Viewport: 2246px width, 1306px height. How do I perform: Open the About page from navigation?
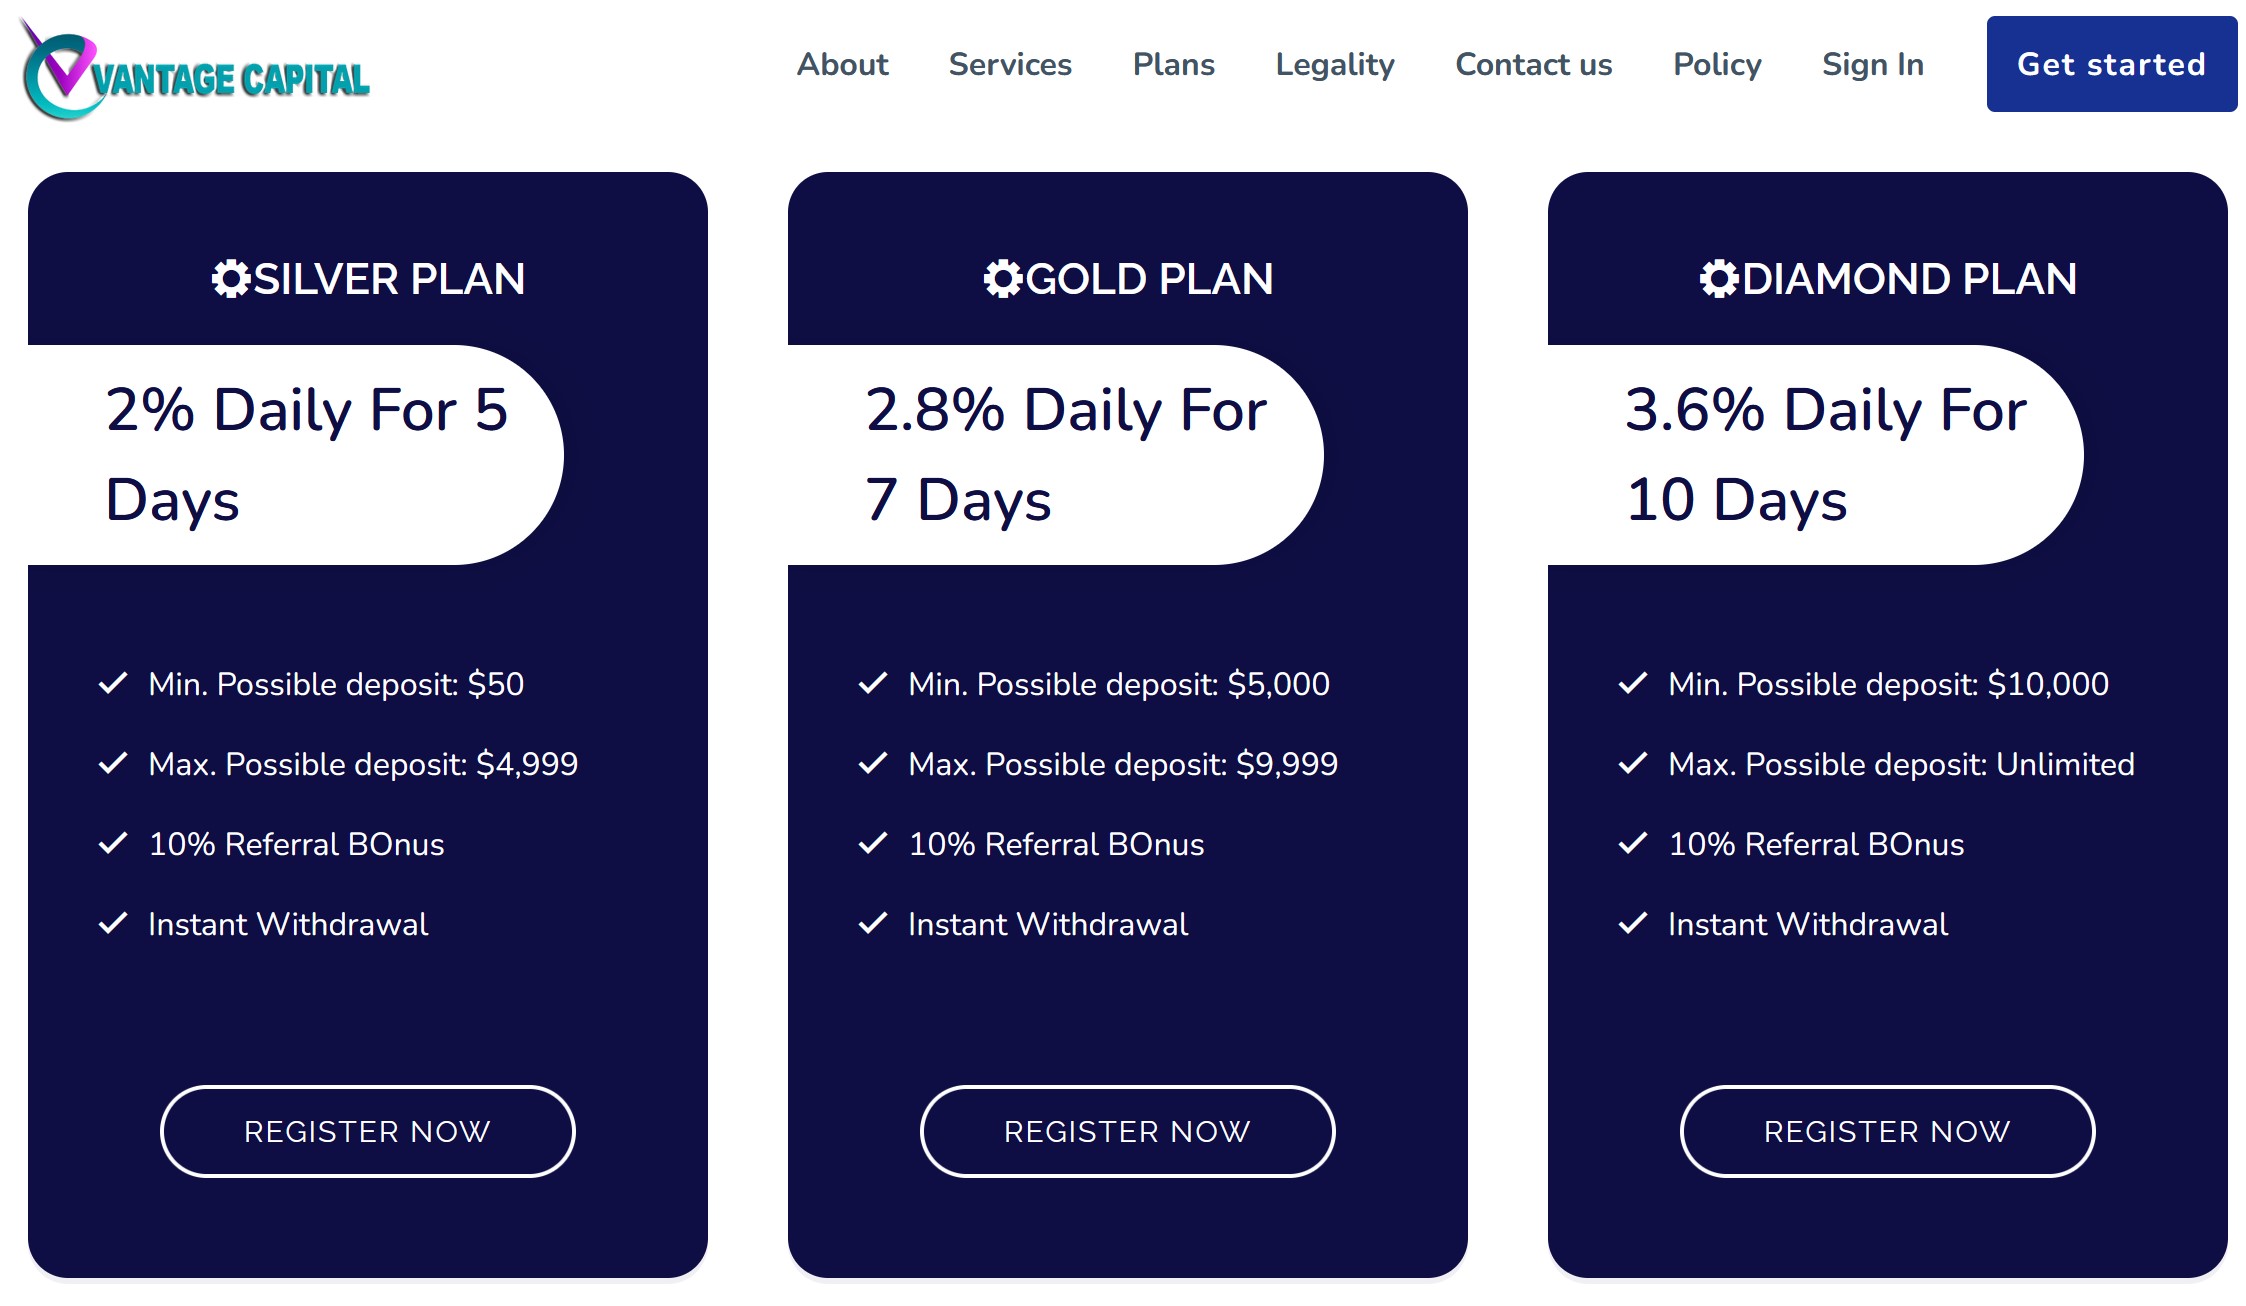point(842,65)
